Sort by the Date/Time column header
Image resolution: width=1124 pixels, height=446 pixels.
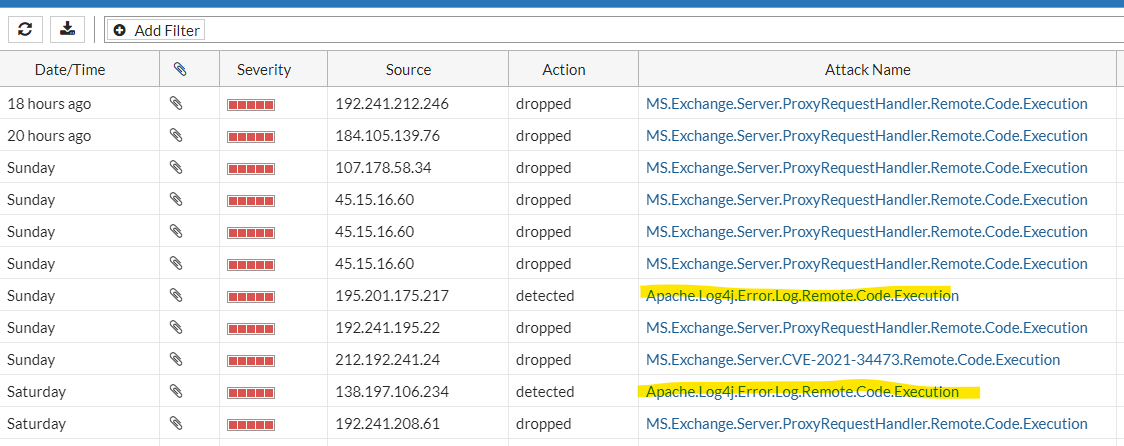(70, 69)
